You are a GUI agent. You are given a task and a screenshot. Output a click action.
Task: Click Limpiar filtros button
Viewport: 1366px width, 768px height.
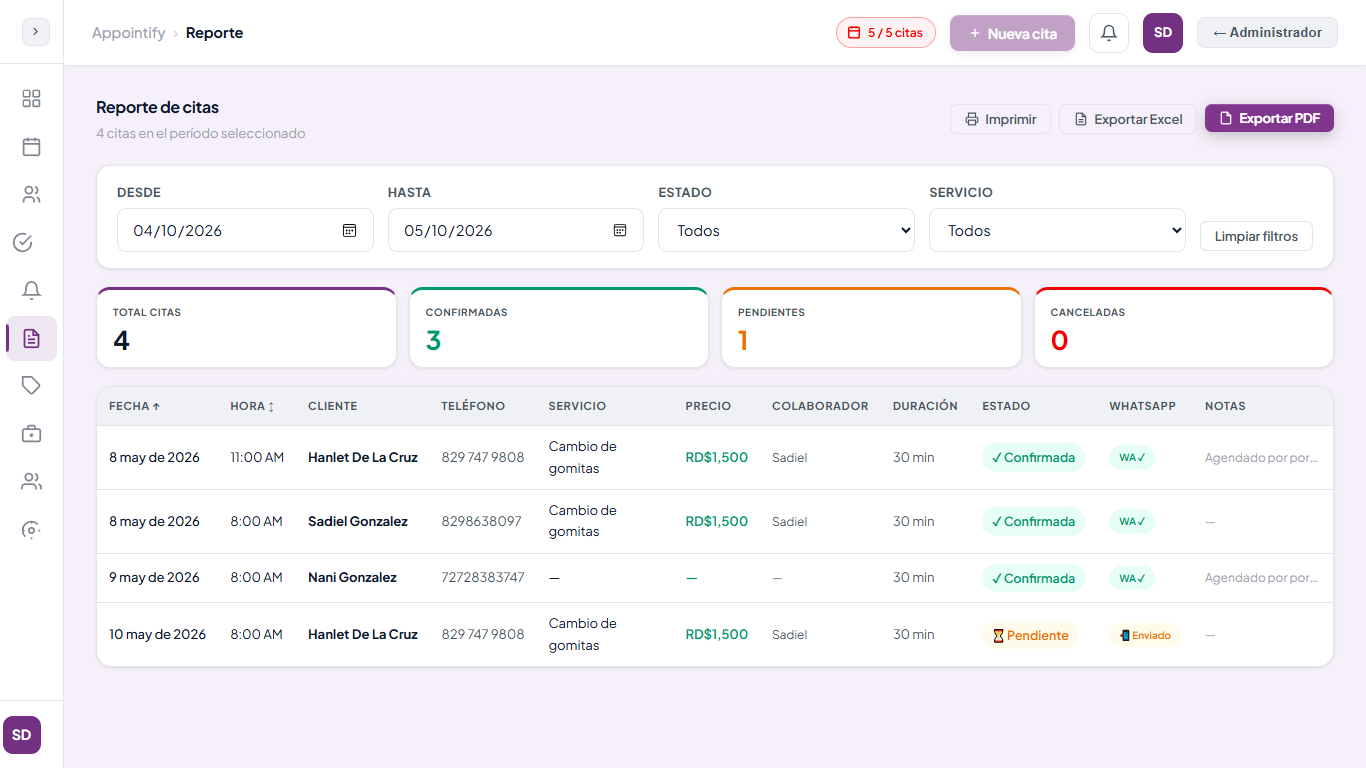(1256, 236)
